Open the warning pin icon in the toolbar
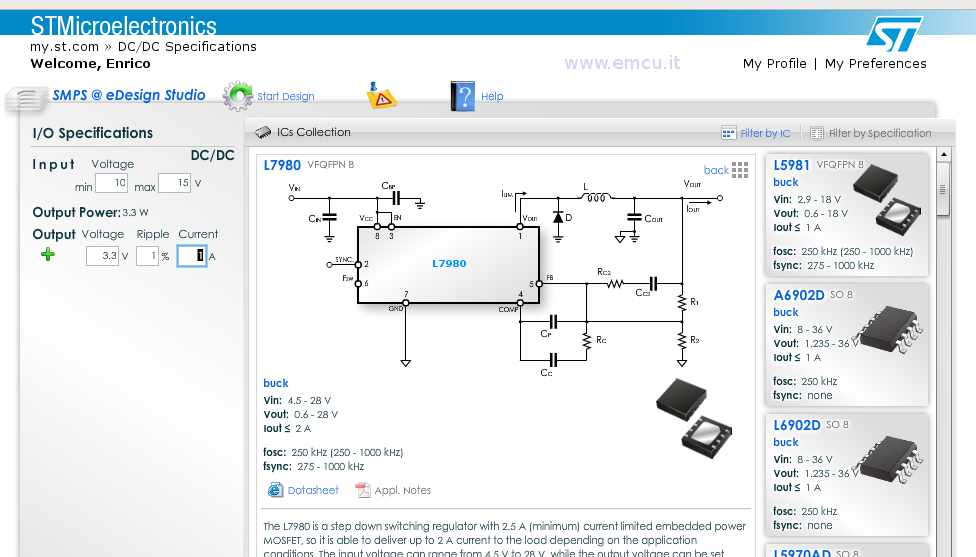The height and width of the screenshot is (557, 976). click(381, 96)
